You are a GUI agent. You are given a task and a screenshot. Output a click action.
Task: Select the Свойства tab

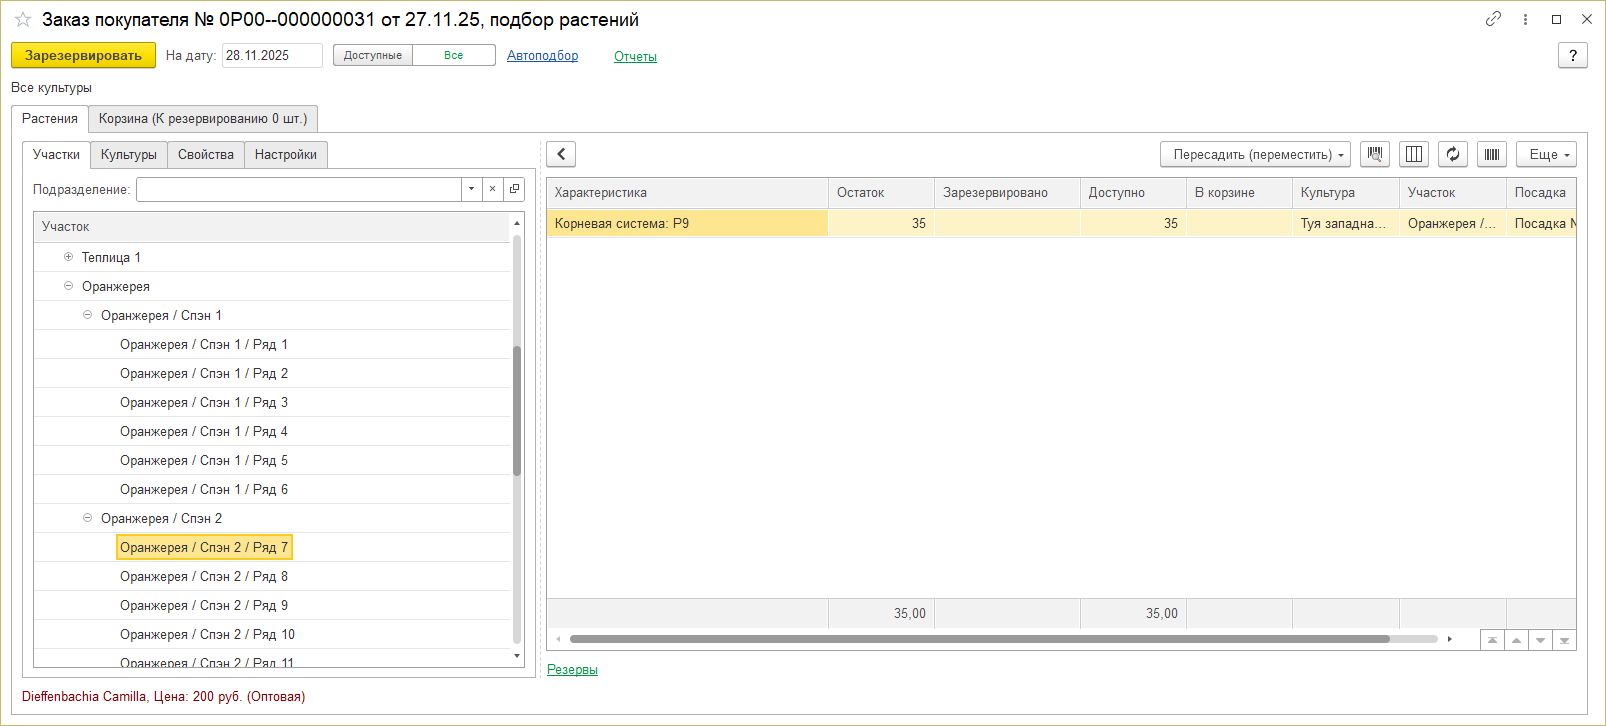coord(206,155)
